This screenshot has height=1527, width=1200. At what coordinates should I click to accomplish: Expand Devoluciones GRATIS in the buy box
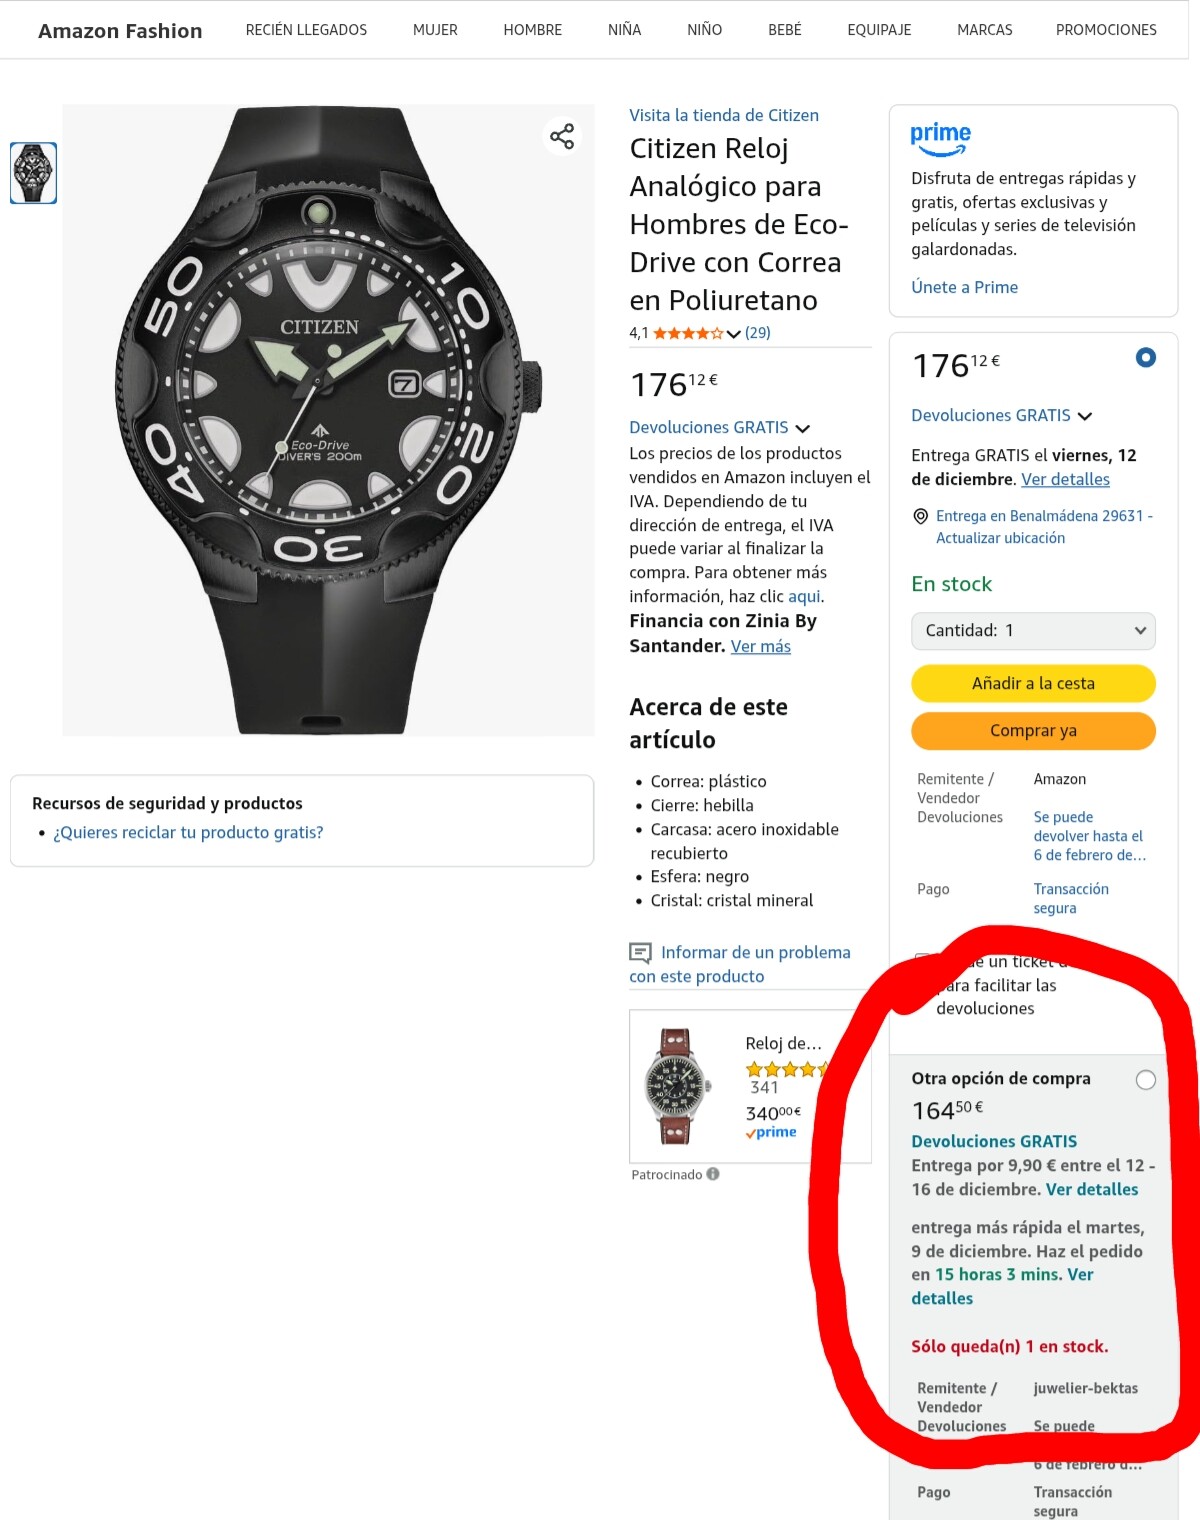pyautogui.click(x=1001, y=415)
